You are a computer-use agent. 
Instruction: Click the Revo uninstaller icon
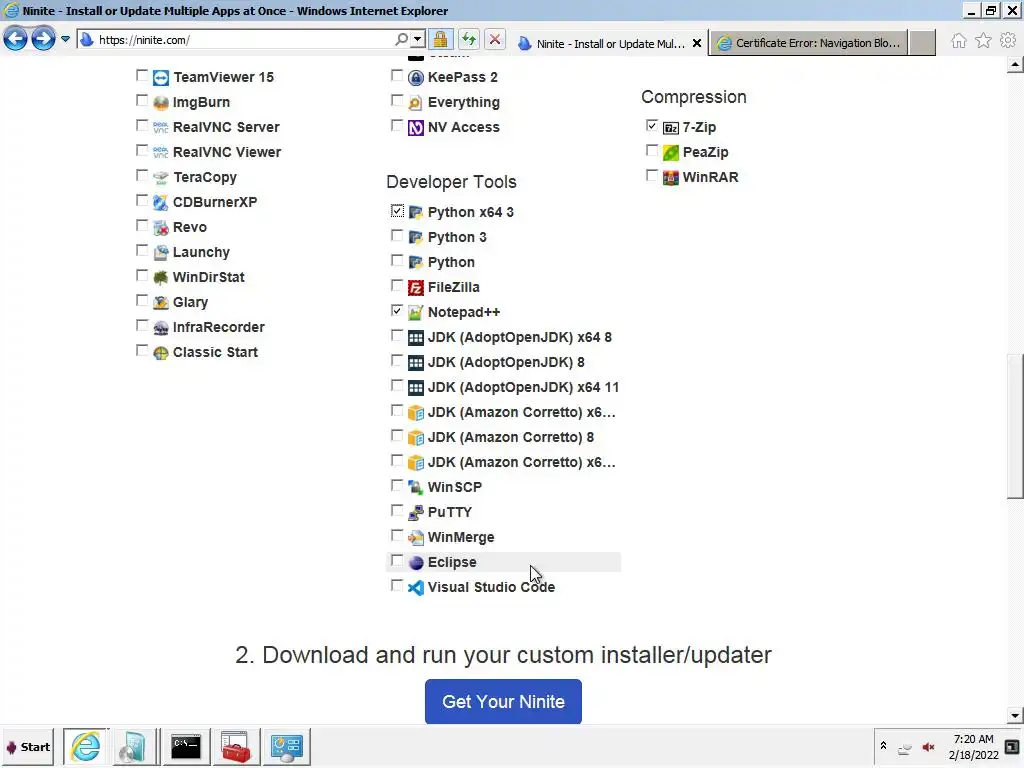[x=161, y=228]
